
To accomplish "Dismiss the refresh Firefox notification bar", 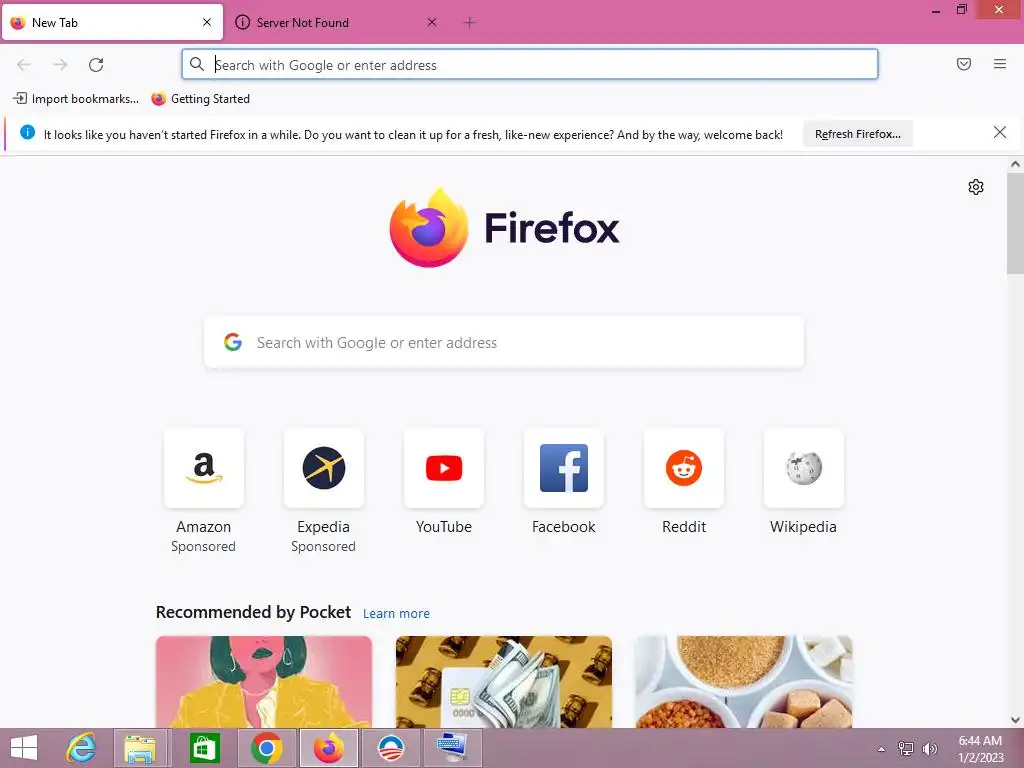I will 1000,133.
